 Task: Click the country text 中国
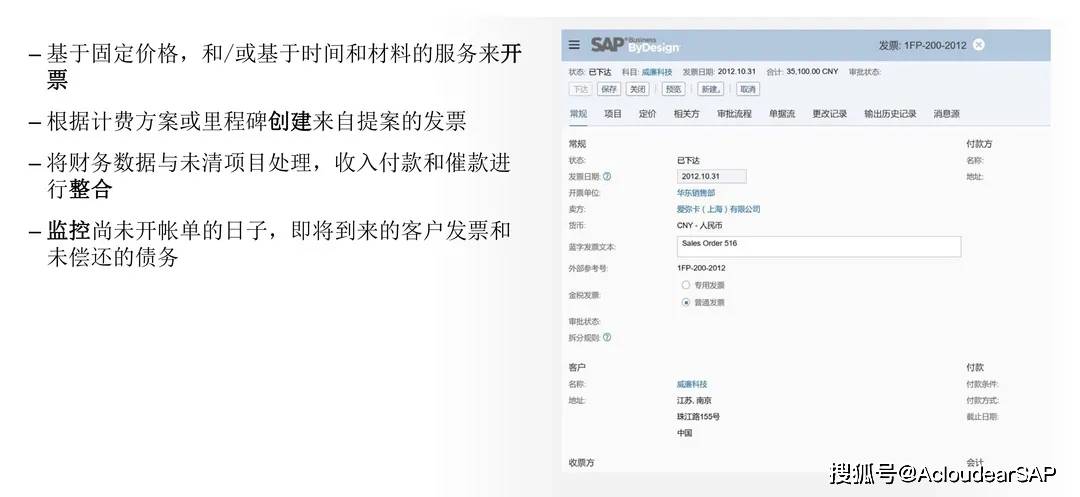[684, 434]
